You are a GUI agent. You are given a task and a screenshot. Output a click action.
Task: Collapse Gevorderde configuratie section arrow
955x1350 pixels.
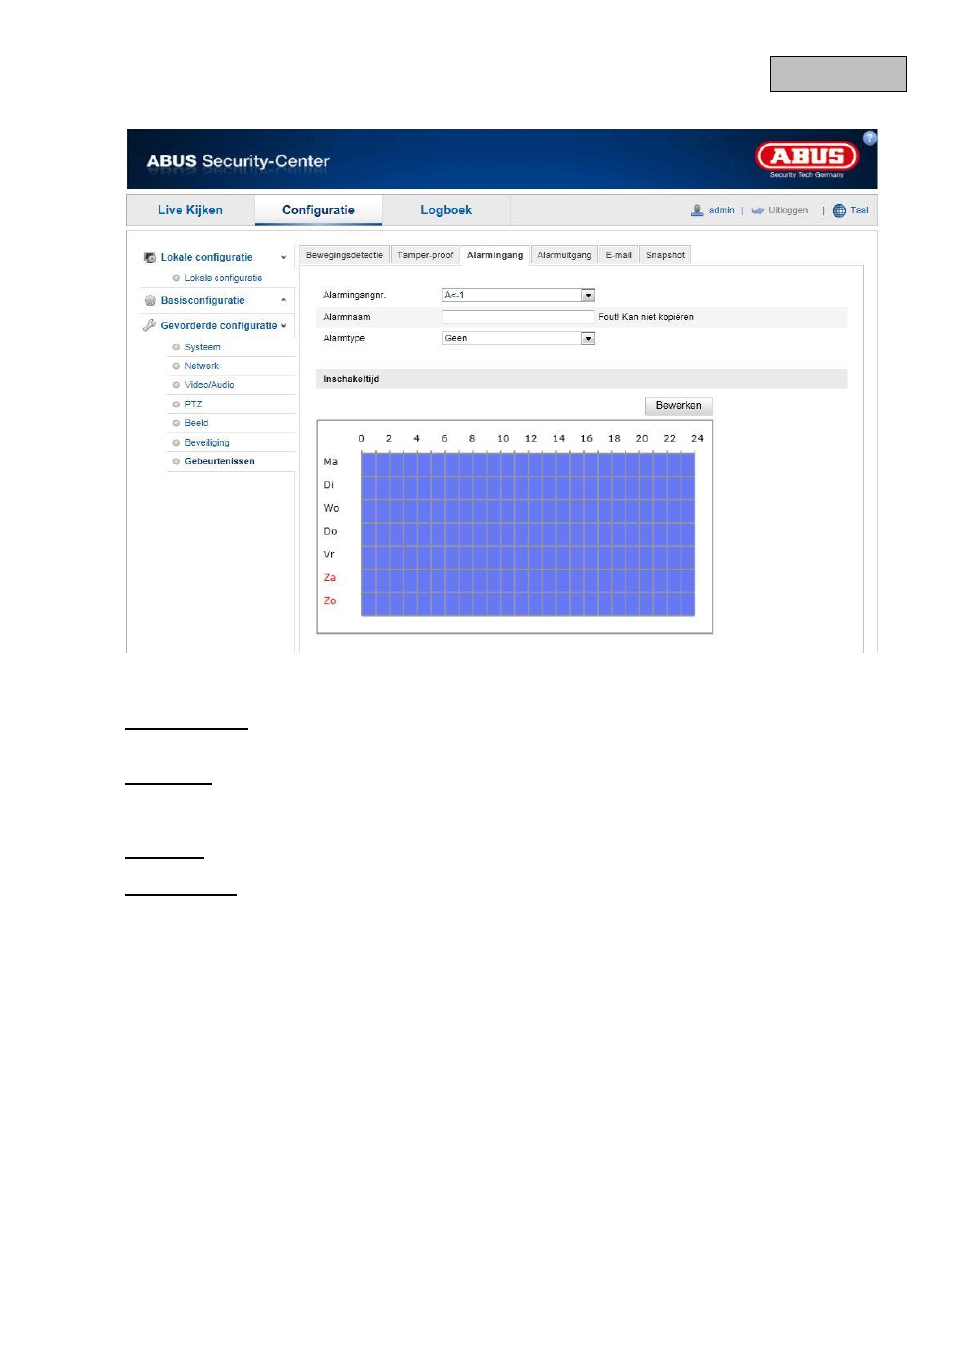tap(283, 326)
